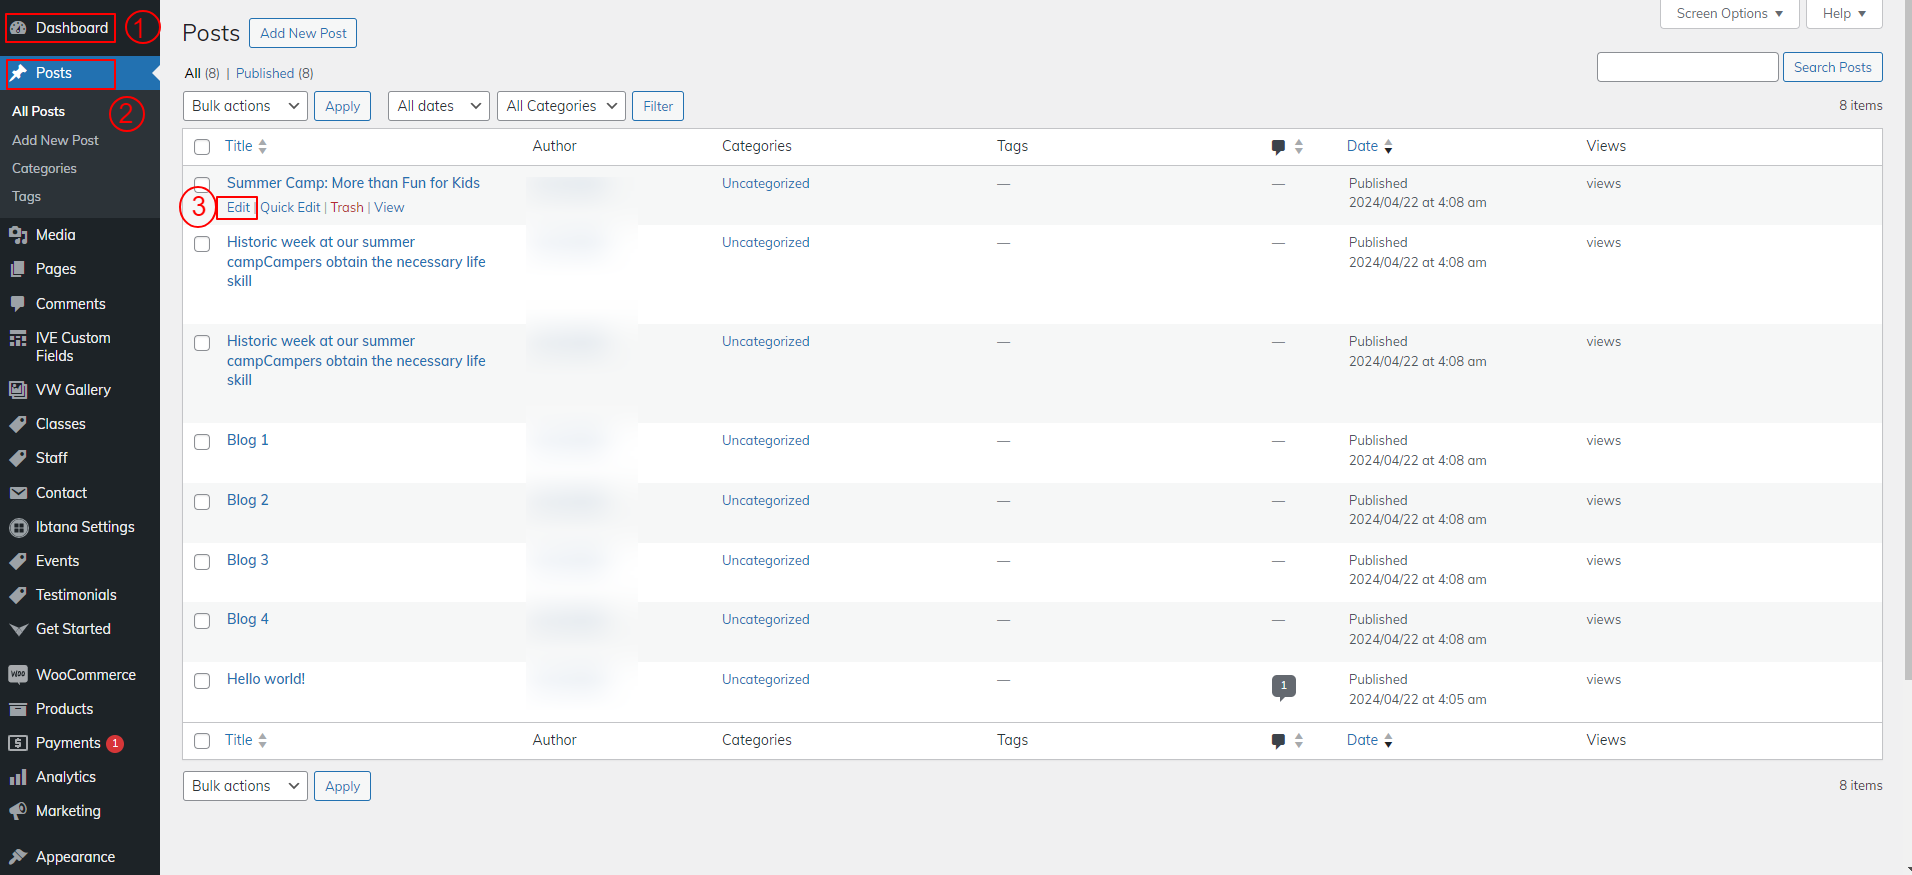Select all posts with header checkbox
1912x875 pixels.
(x=202, y=147)
